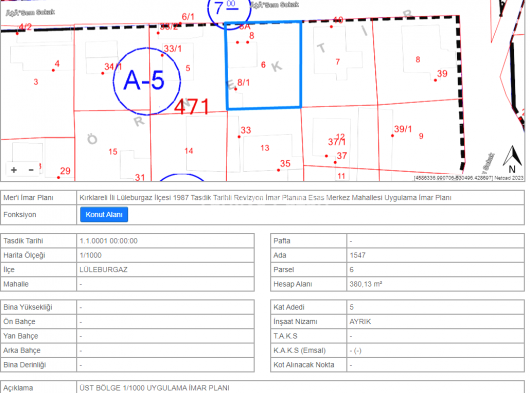
Task: Select parcel 7 on the map
Action: (x=337, y=62)
